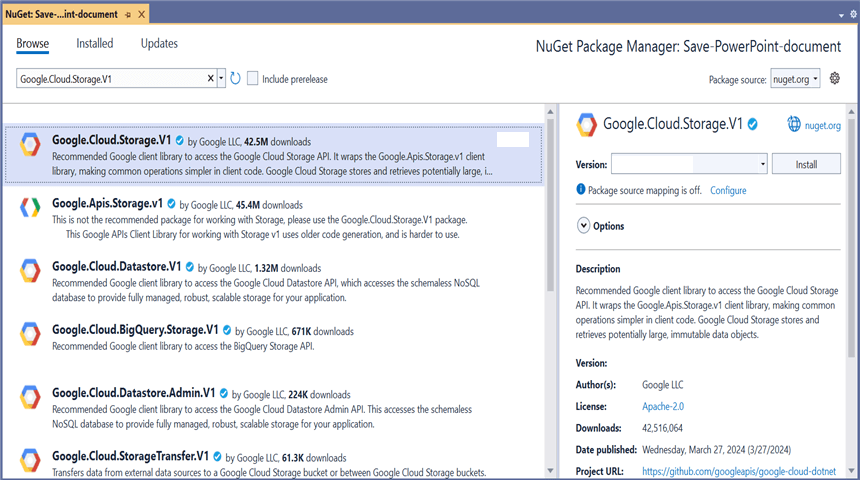860x480 pixels.
Task: Click the details pane scrollbar up arrow
Action: click(x=851, y=111)
